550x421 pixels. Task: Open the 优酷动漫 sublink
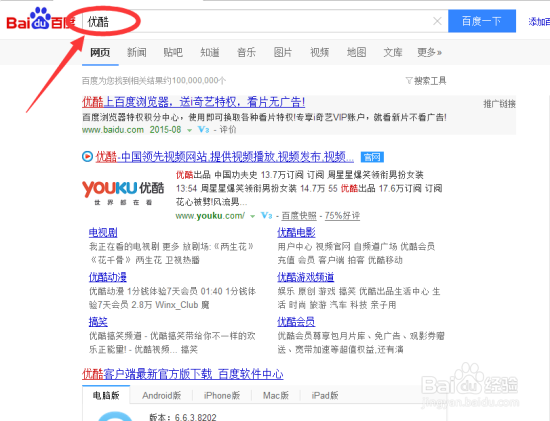(x=108, y=277)
